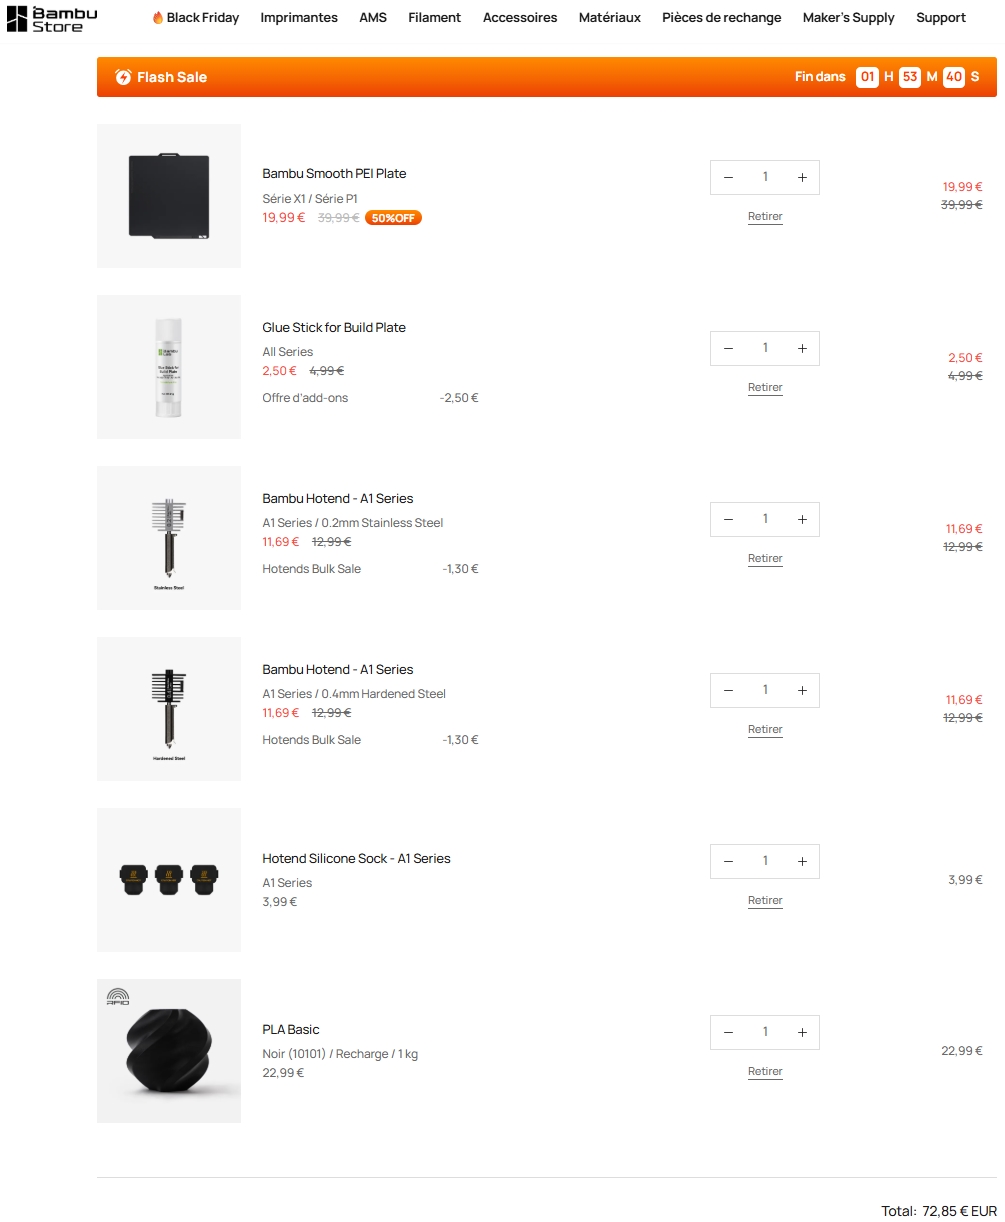Open the Pièces de rechange menu
Viewport: 1005px width, 1222px height.
point(721,18)
